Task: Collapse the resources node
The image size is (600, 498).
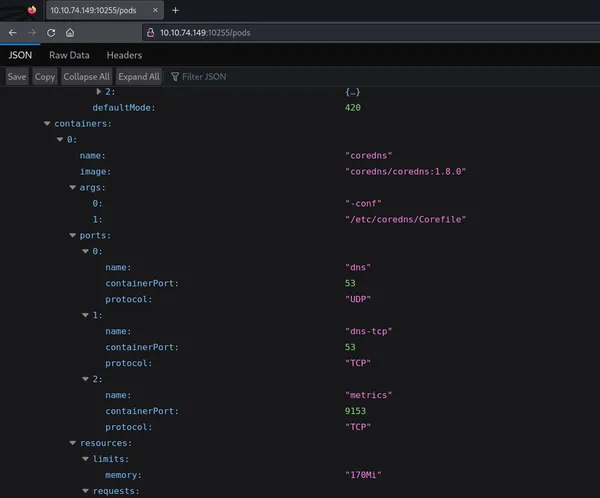Action: [x=73, y=443]
